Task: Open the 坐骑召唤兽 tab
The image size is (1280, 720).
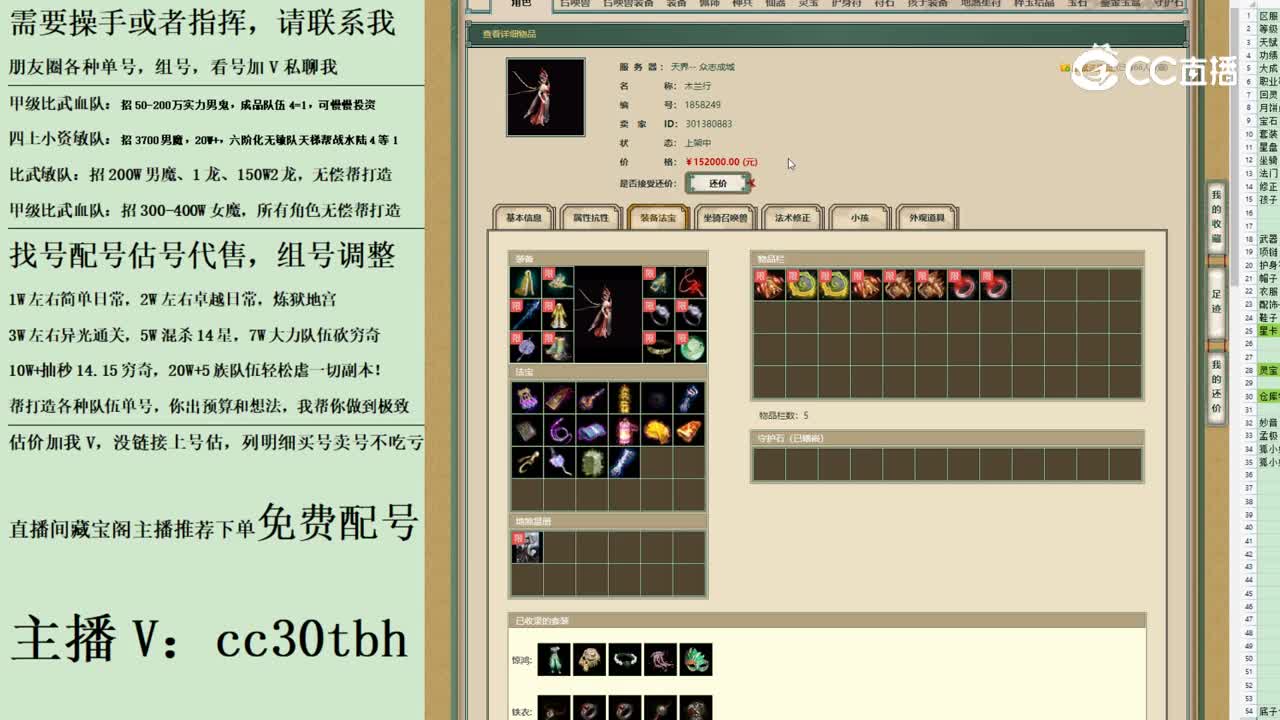Action: click(x=723, y=218)
